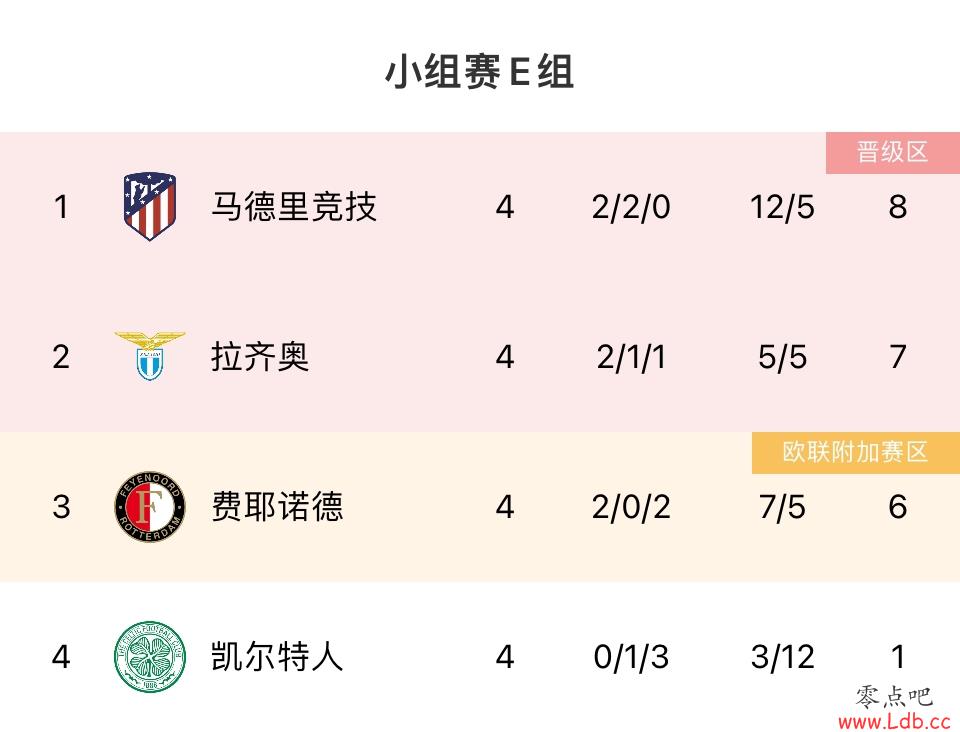Click the 0/1/3 record for 凯尔特人
The image size is (960, 732).
pyautogui.click(x=631, y=657)
